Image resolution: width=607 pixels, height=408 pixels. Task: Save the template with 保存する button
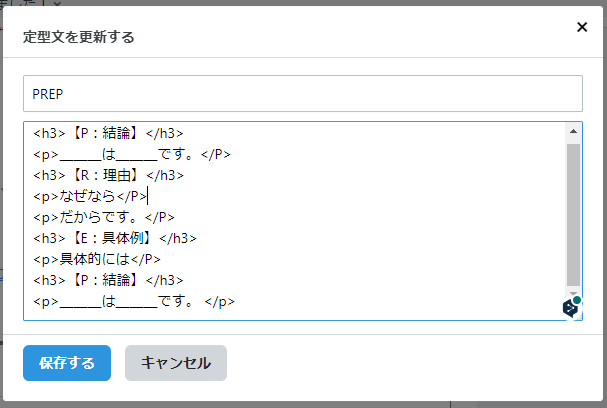(x=67, y=363)
